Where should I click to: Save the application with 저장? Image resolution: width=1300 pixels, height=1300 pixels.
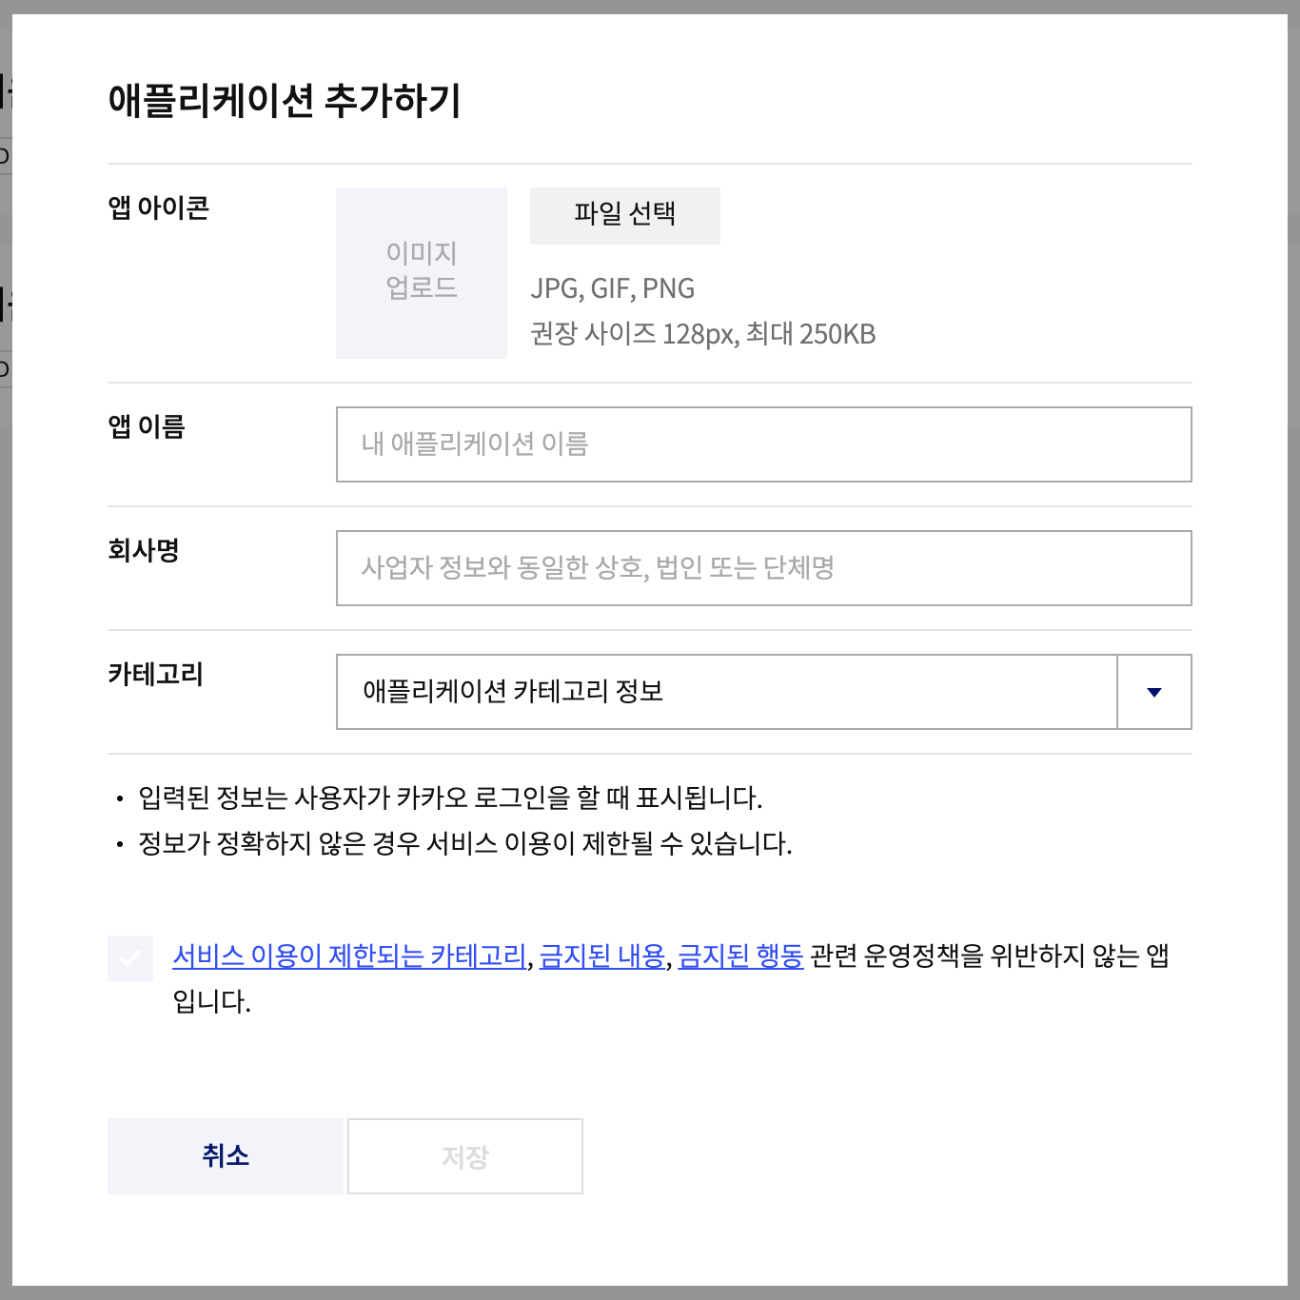[465, 1156]
